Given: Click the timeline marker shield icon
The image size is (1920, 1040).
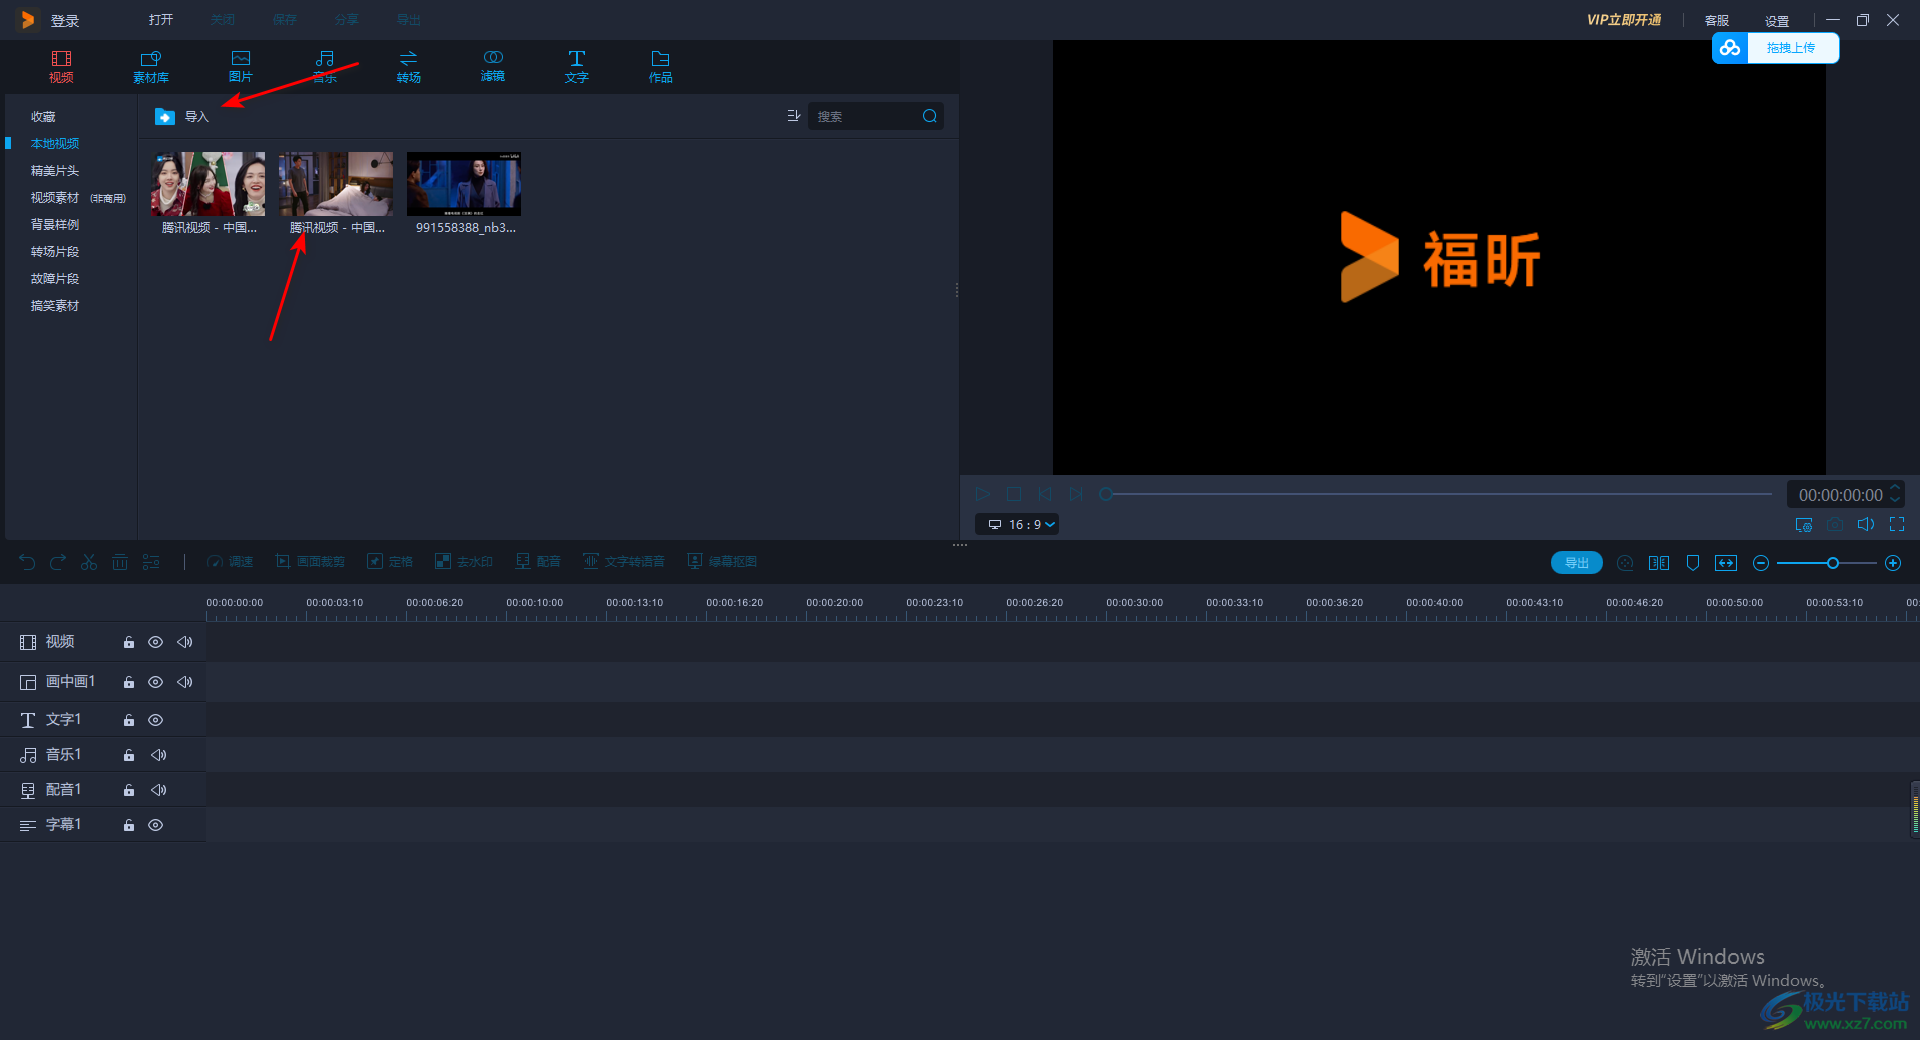Looking at the screenshot, I should 1693,563.
